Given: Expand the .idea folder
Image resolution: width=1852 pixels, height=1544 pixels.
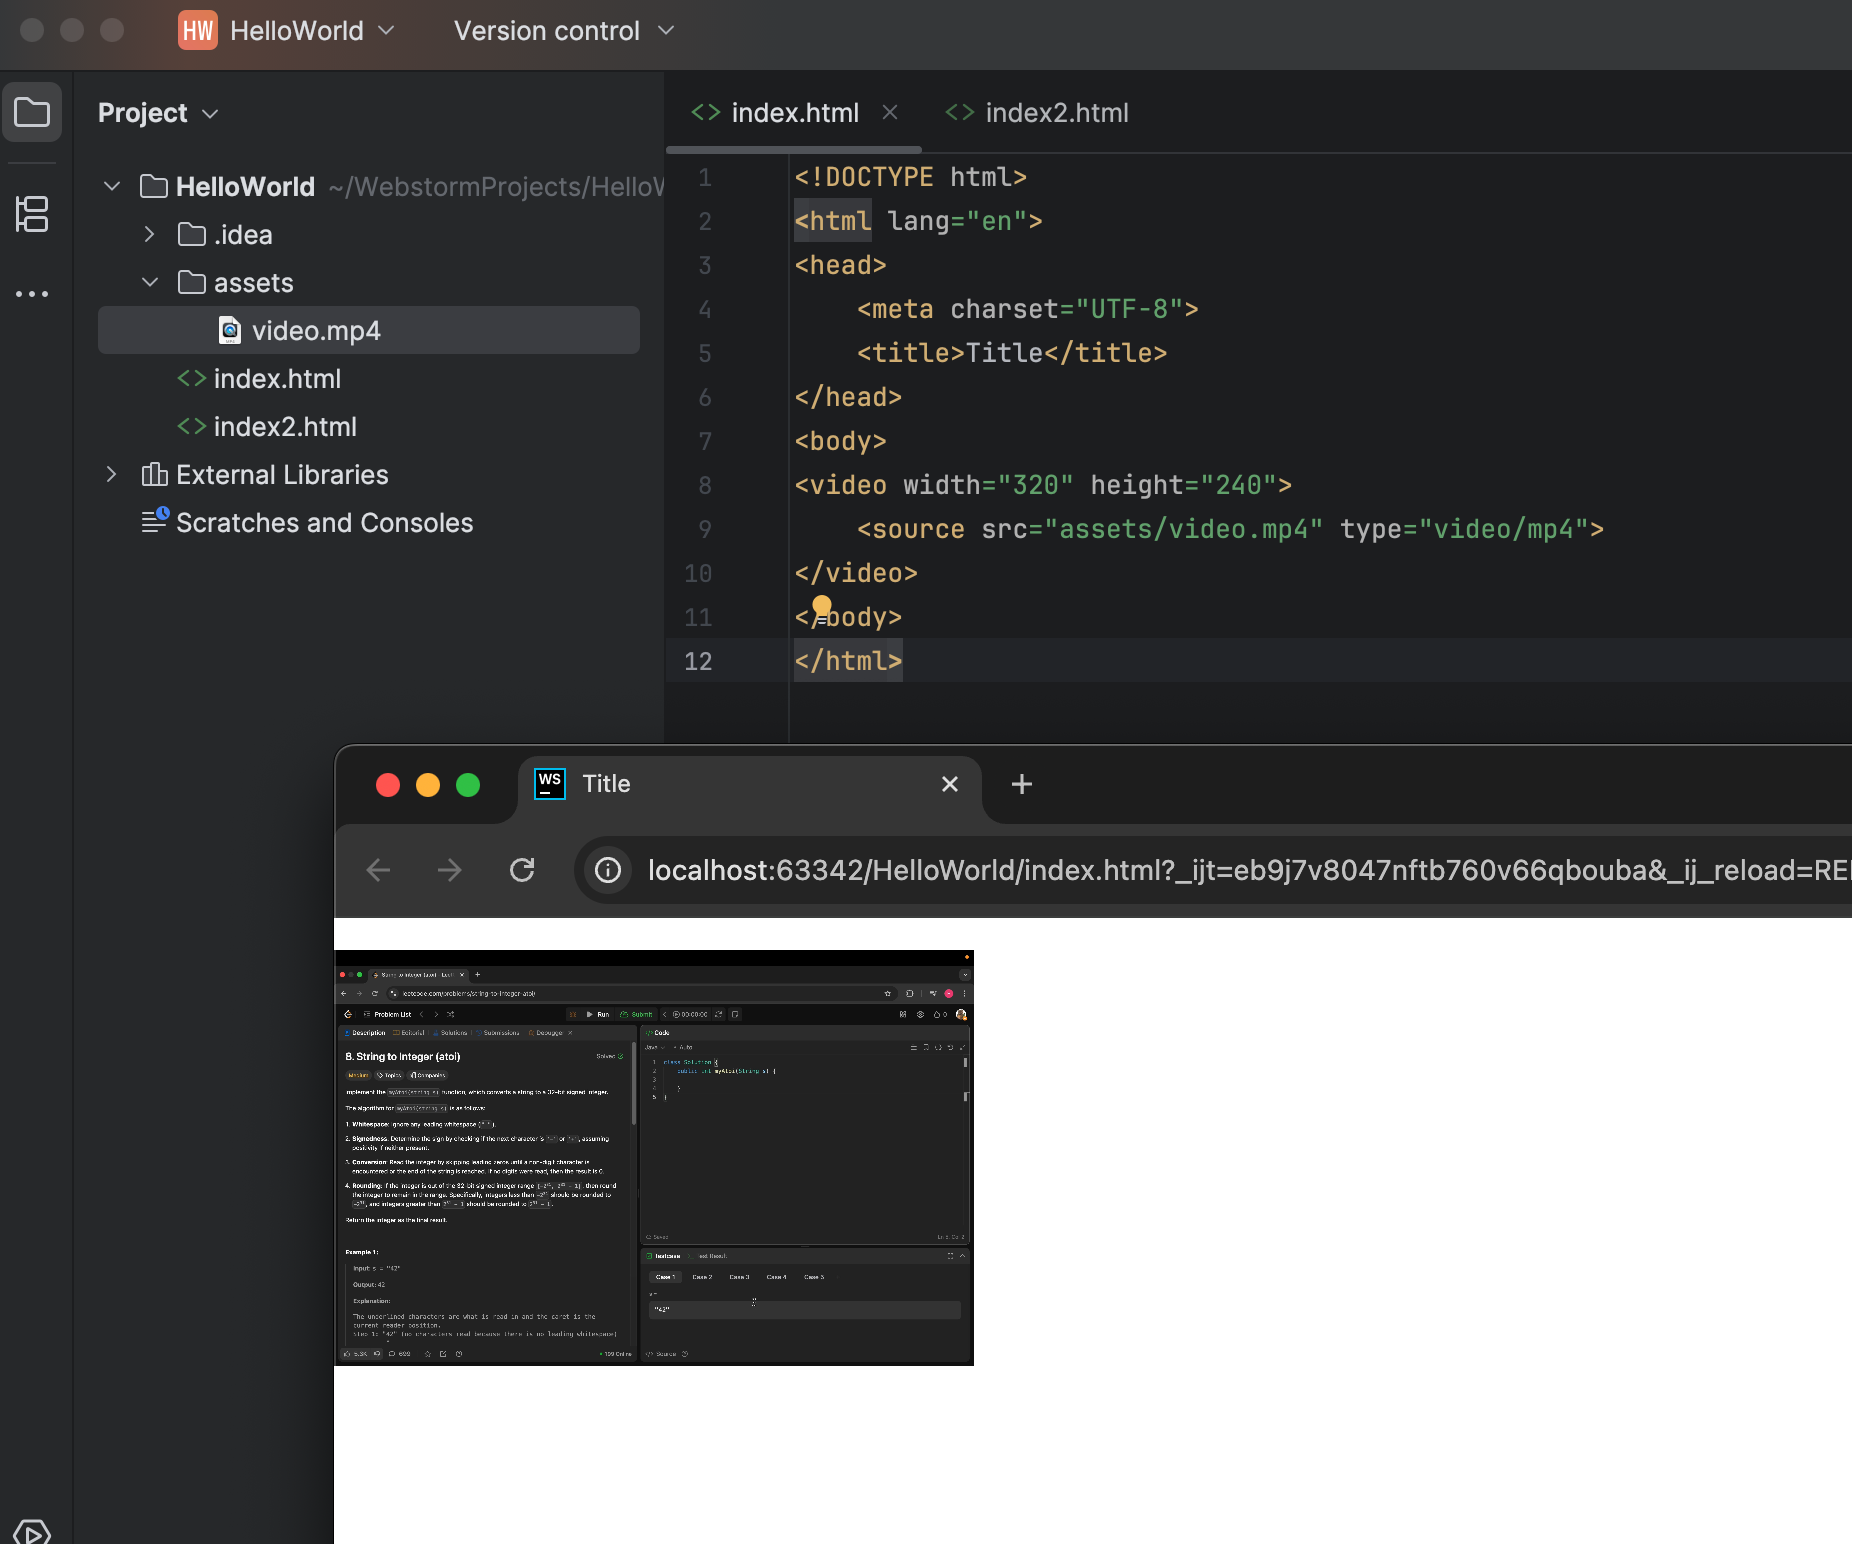Looking at the screenshot, I should click(x=150, y=234).
